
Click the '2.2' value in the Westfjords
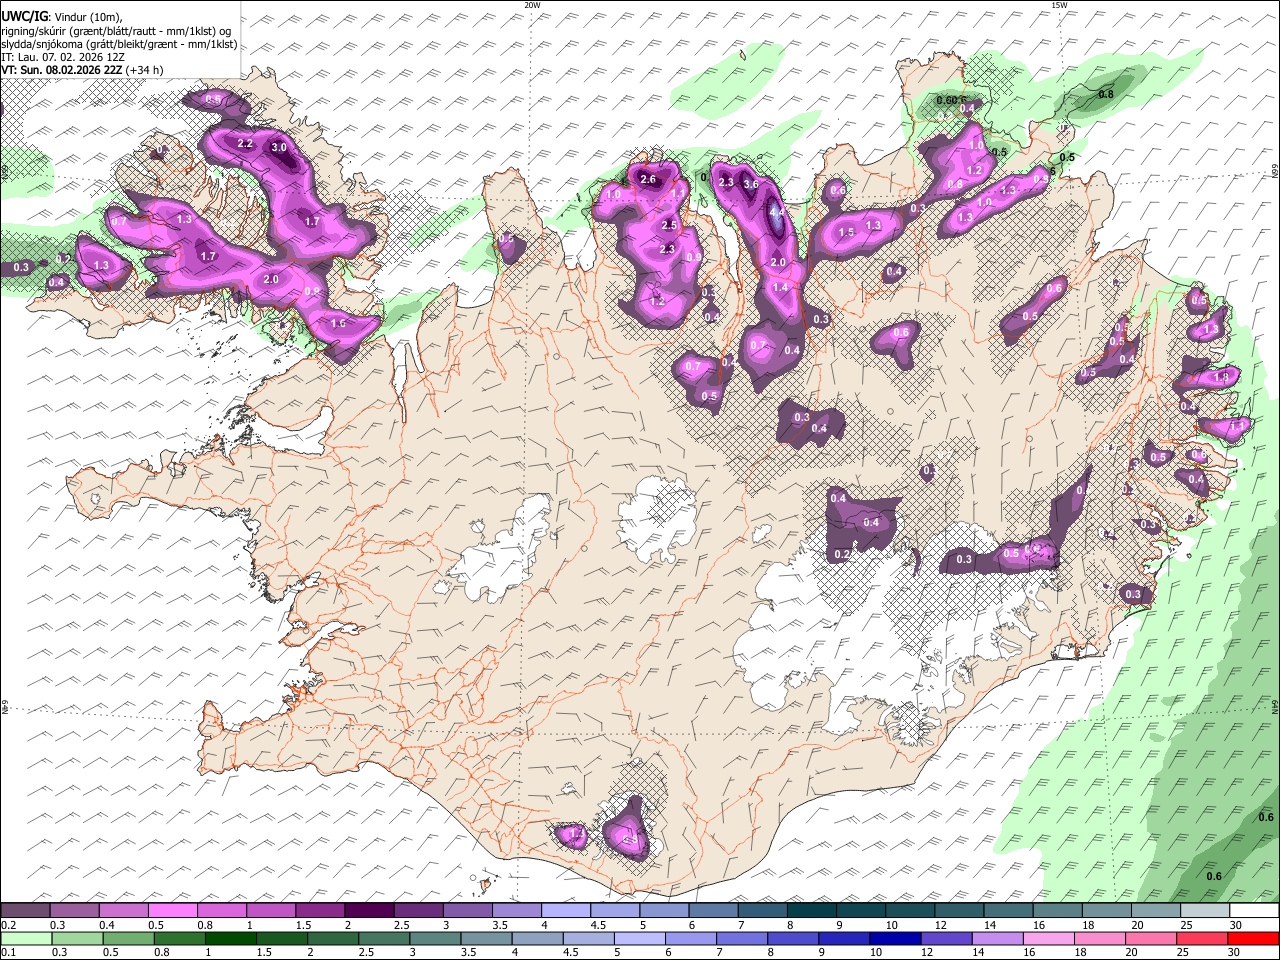(x=245, y=144)
